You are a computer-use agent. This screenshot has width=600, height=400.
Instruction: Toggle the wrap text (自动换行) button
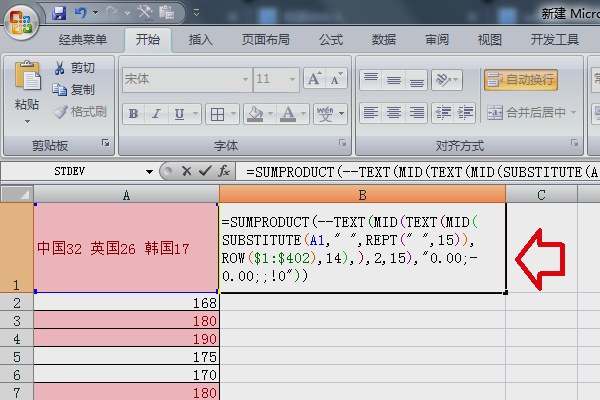pyautogui.click(x=520, y=79)
